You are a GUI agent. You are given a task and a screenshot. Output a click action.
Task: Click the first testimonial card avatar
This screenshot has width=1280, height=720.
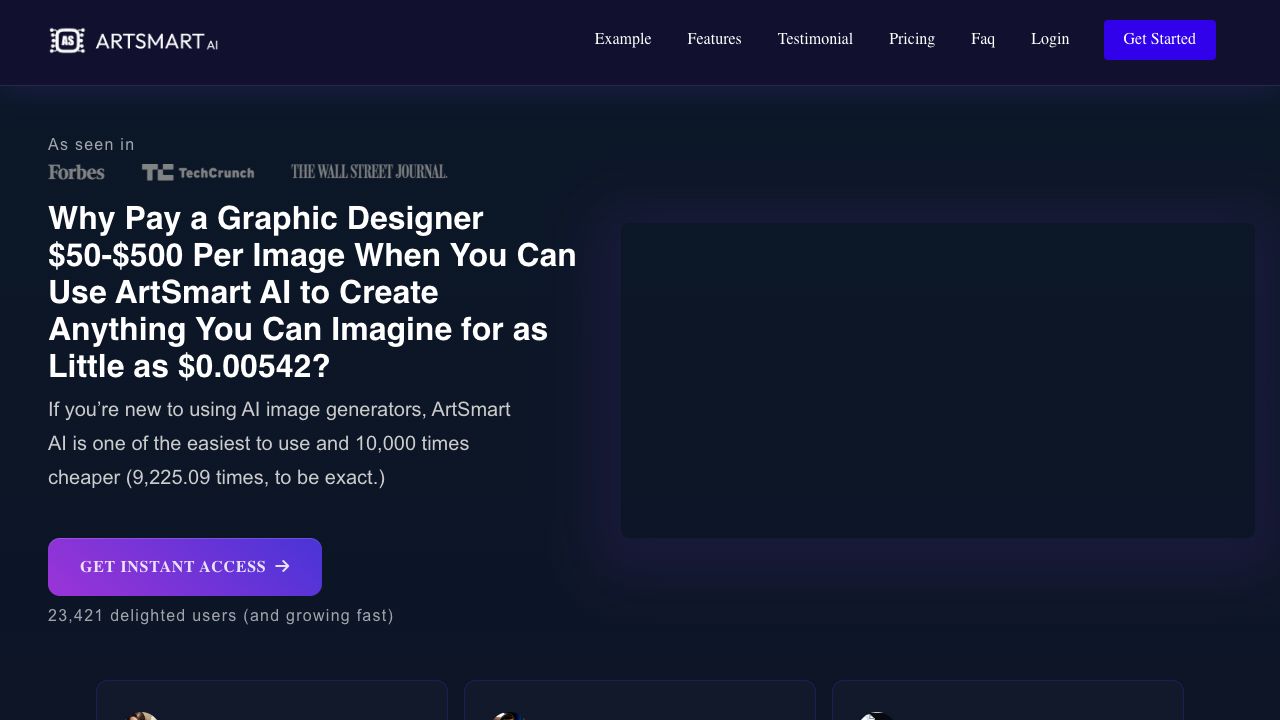141,715
